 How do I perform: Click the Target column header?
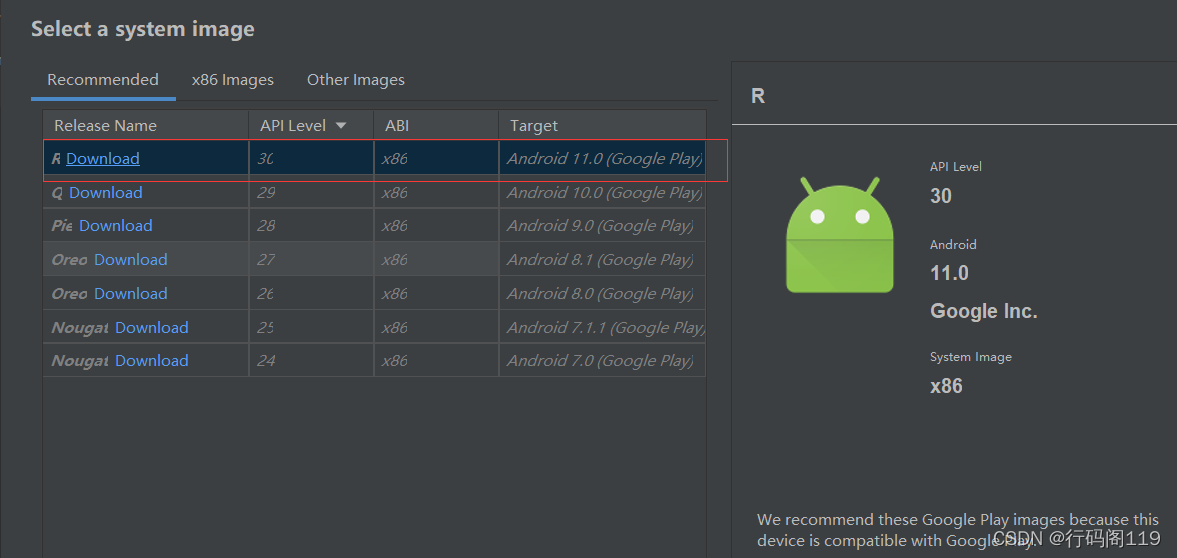(603, 125)
